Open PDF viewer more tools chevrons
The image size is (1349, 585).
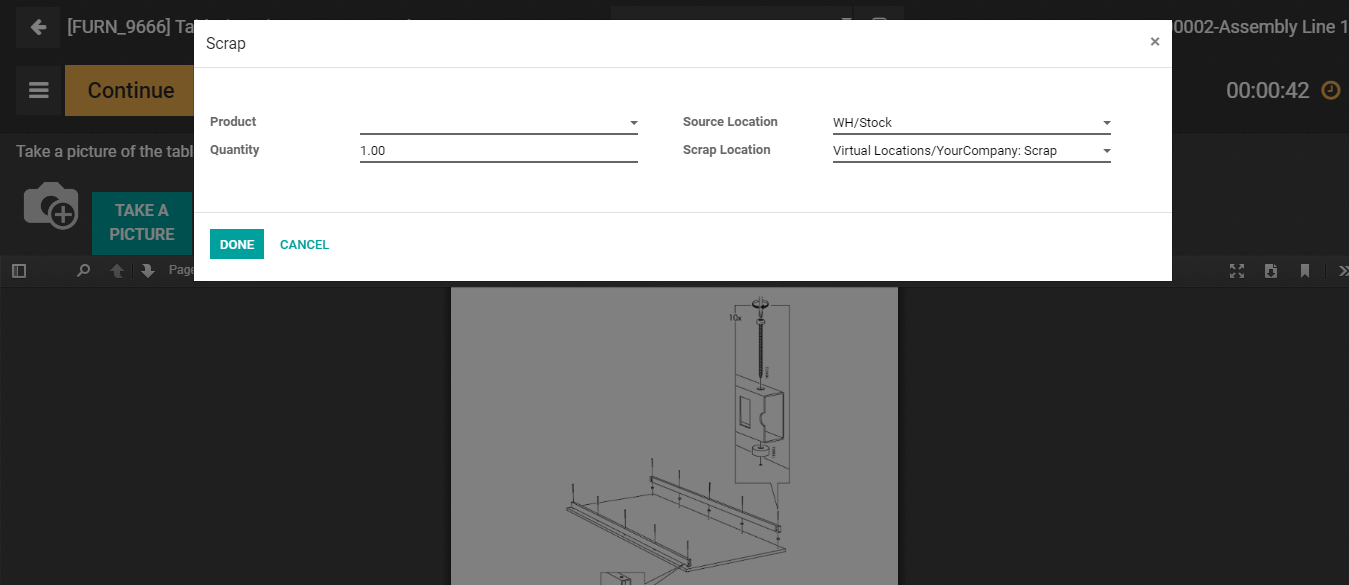pos(1342,271)
